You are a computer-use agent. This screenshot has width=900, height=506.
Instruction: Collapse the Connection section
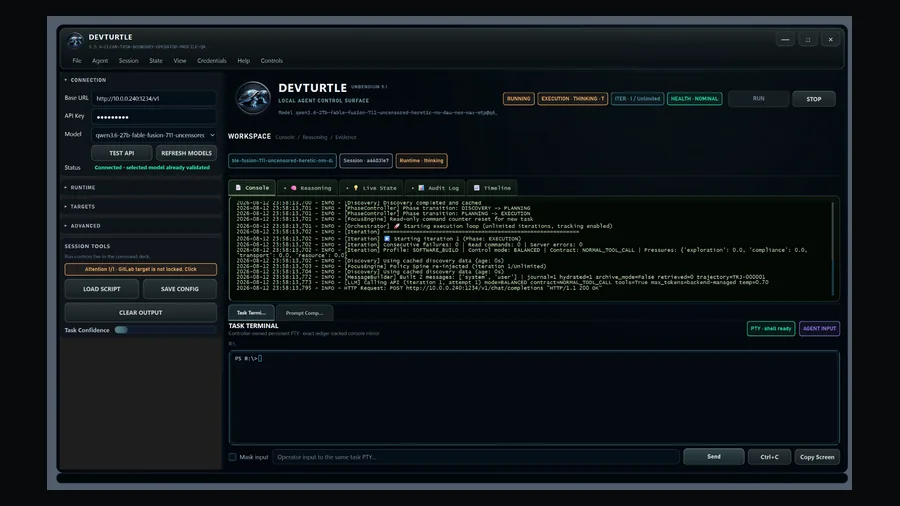85,80
